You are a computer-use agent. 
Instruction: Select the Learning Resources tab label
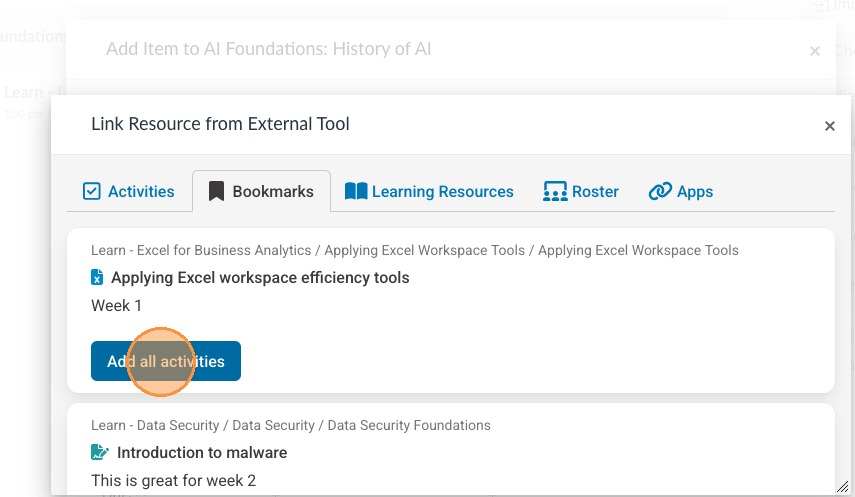point(442,191)
